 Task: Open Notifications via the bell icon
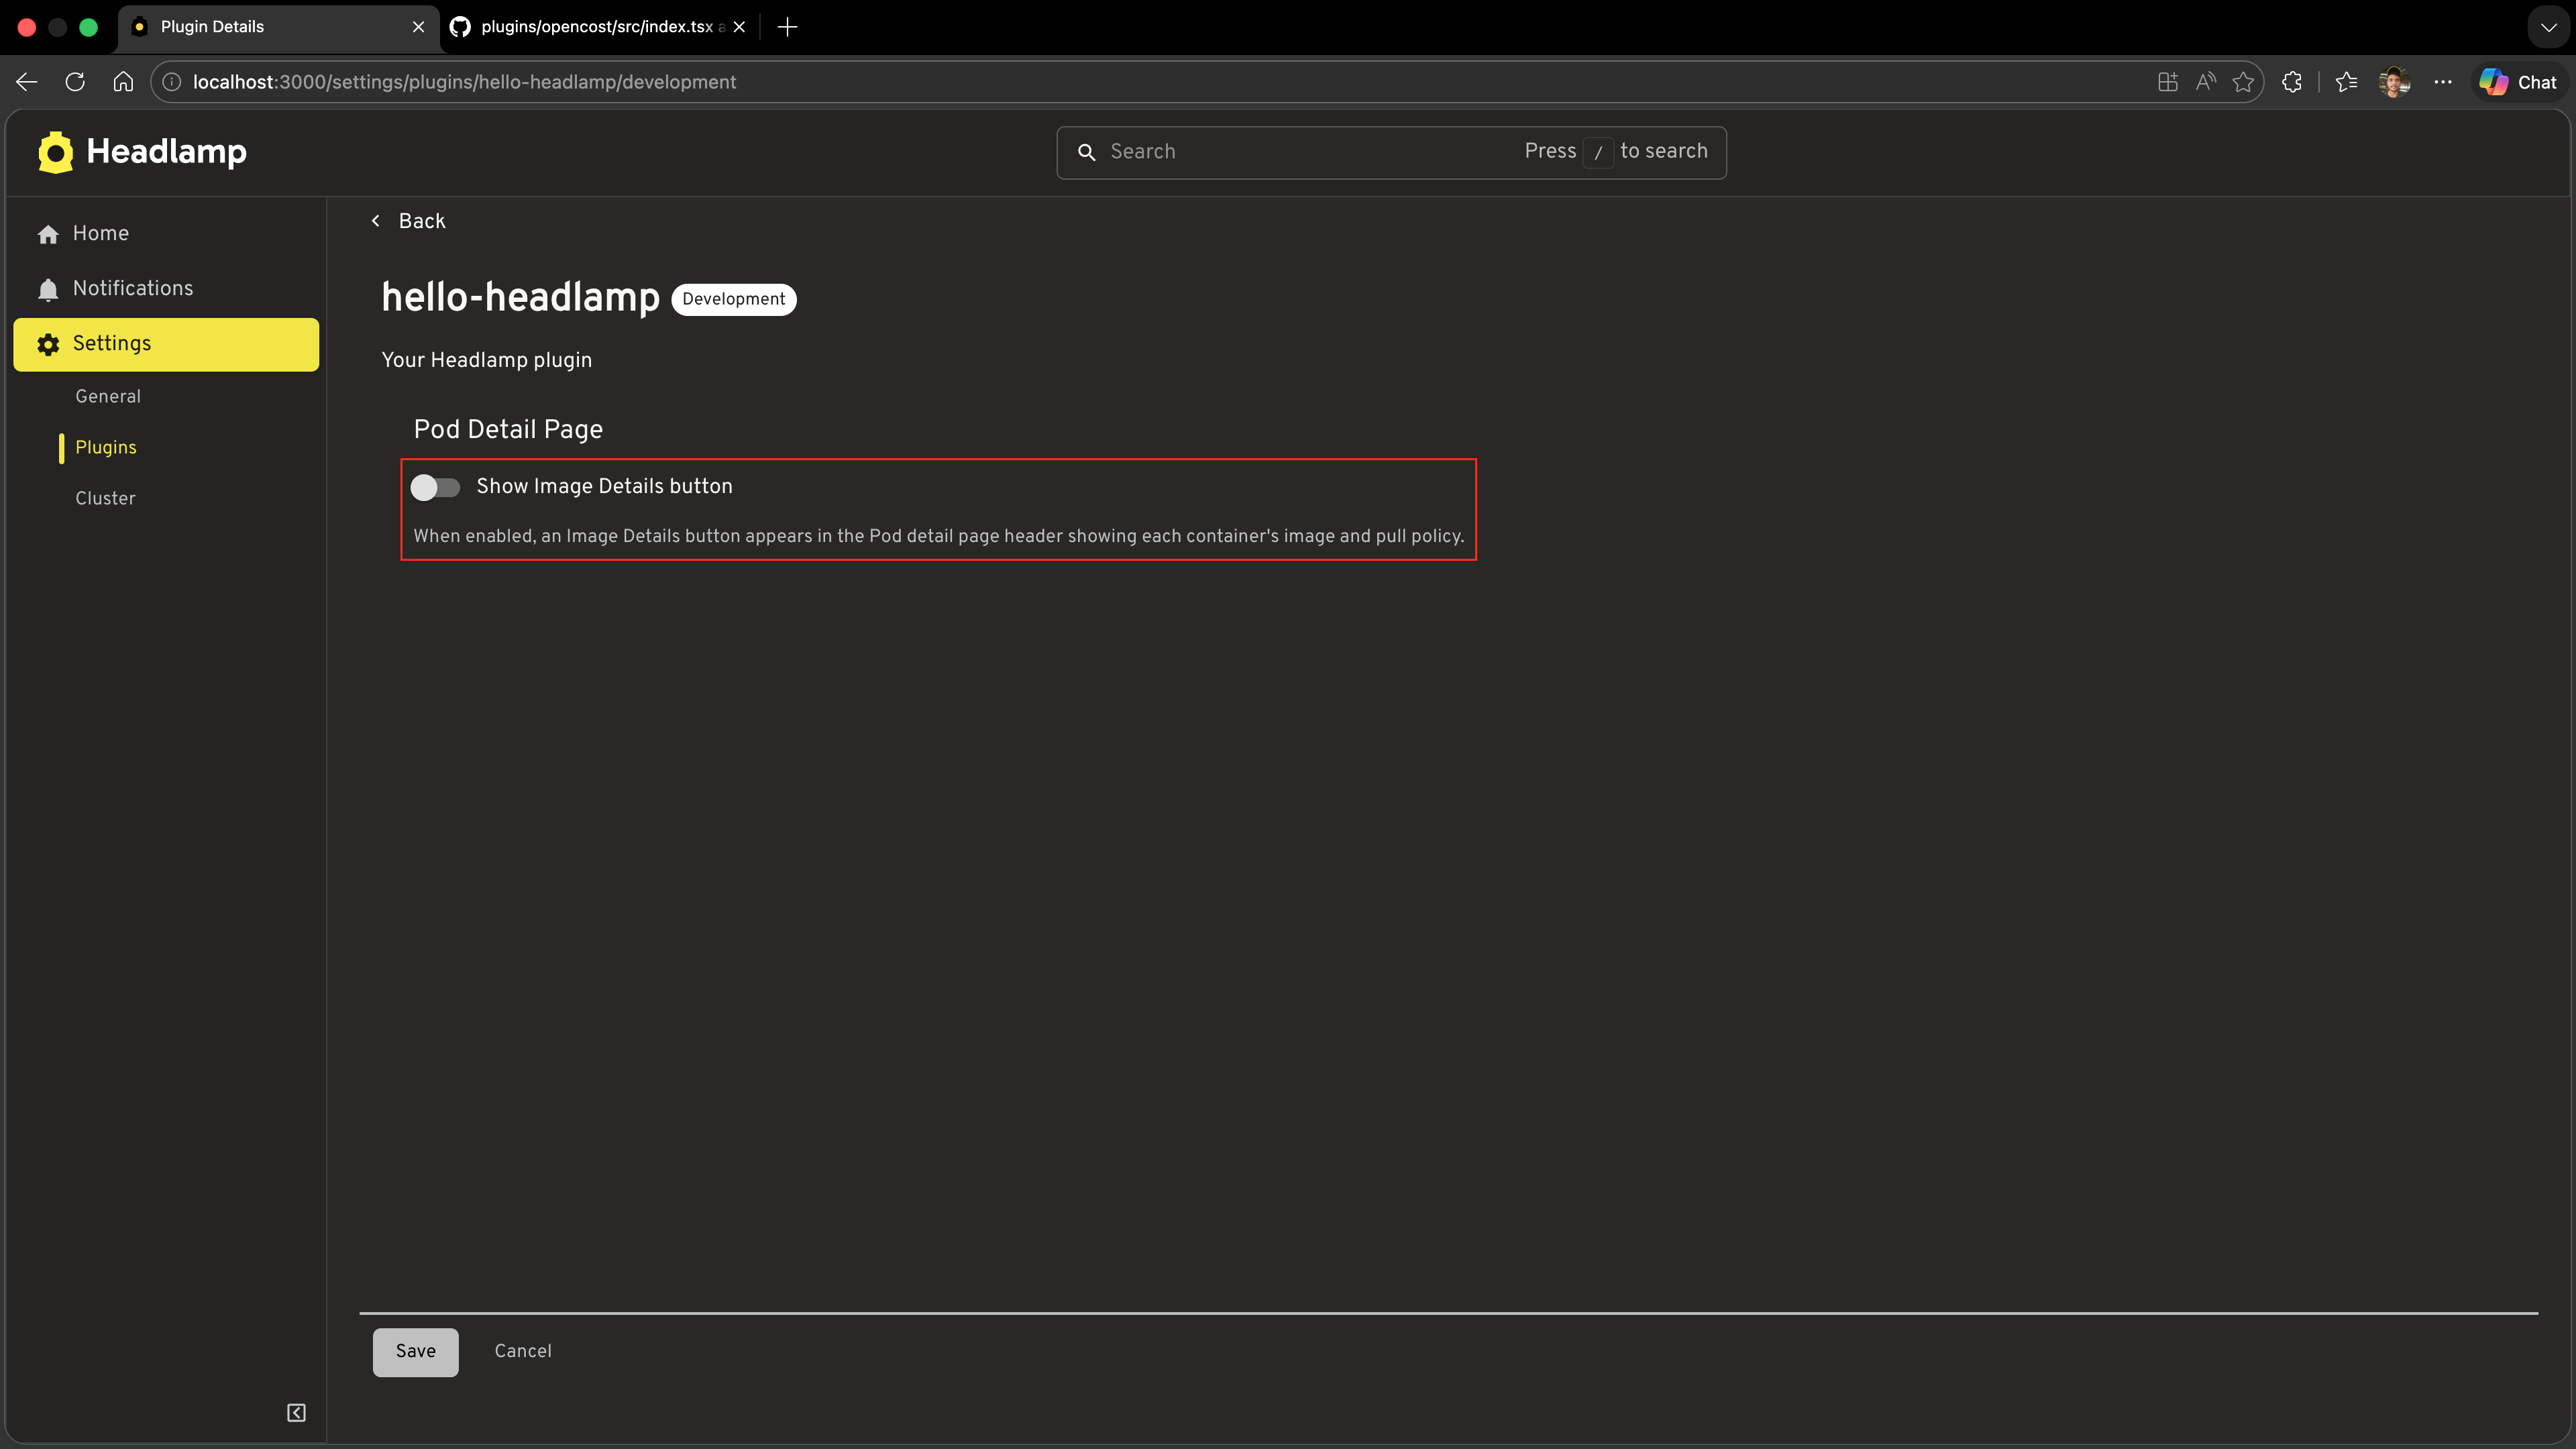click(x=48, y=288)
